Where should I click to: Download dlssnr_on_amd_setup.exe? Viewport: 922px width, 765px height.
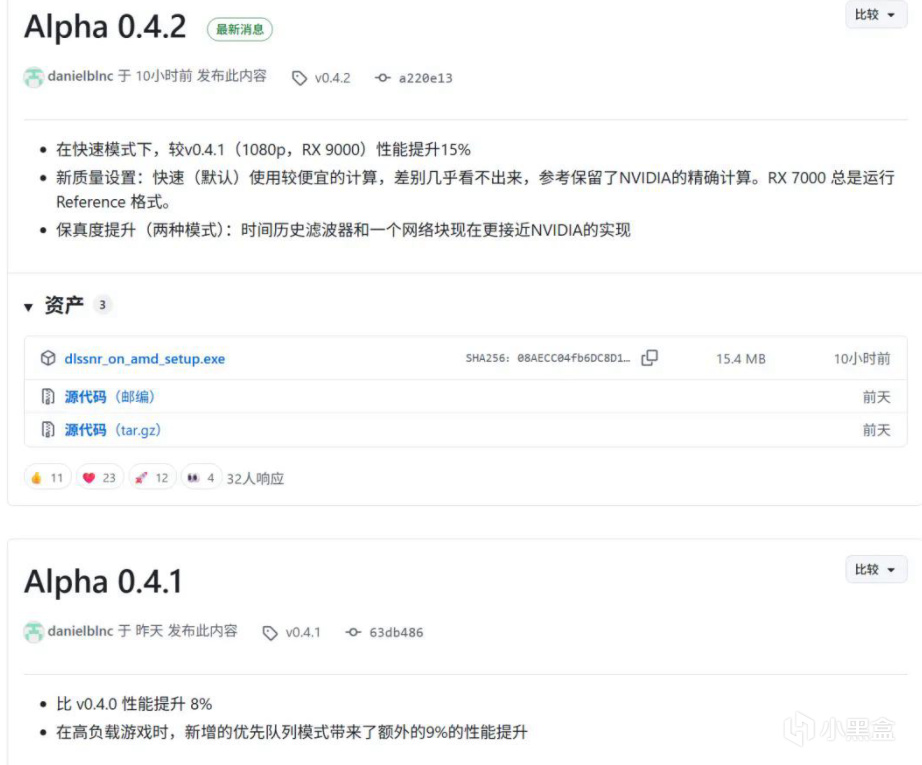pos(145,359)
